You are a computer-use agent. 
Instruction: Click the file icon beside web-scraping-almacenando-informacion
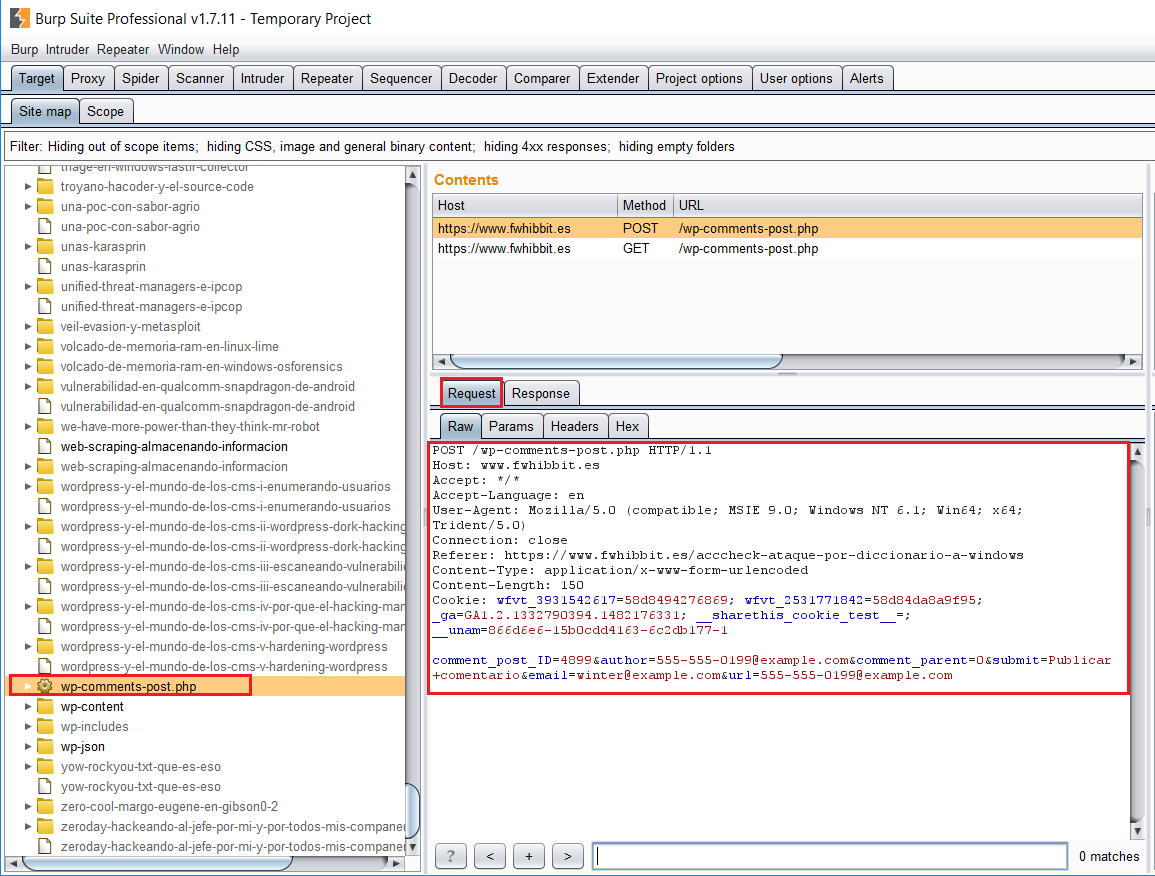[x=44, y=446]
